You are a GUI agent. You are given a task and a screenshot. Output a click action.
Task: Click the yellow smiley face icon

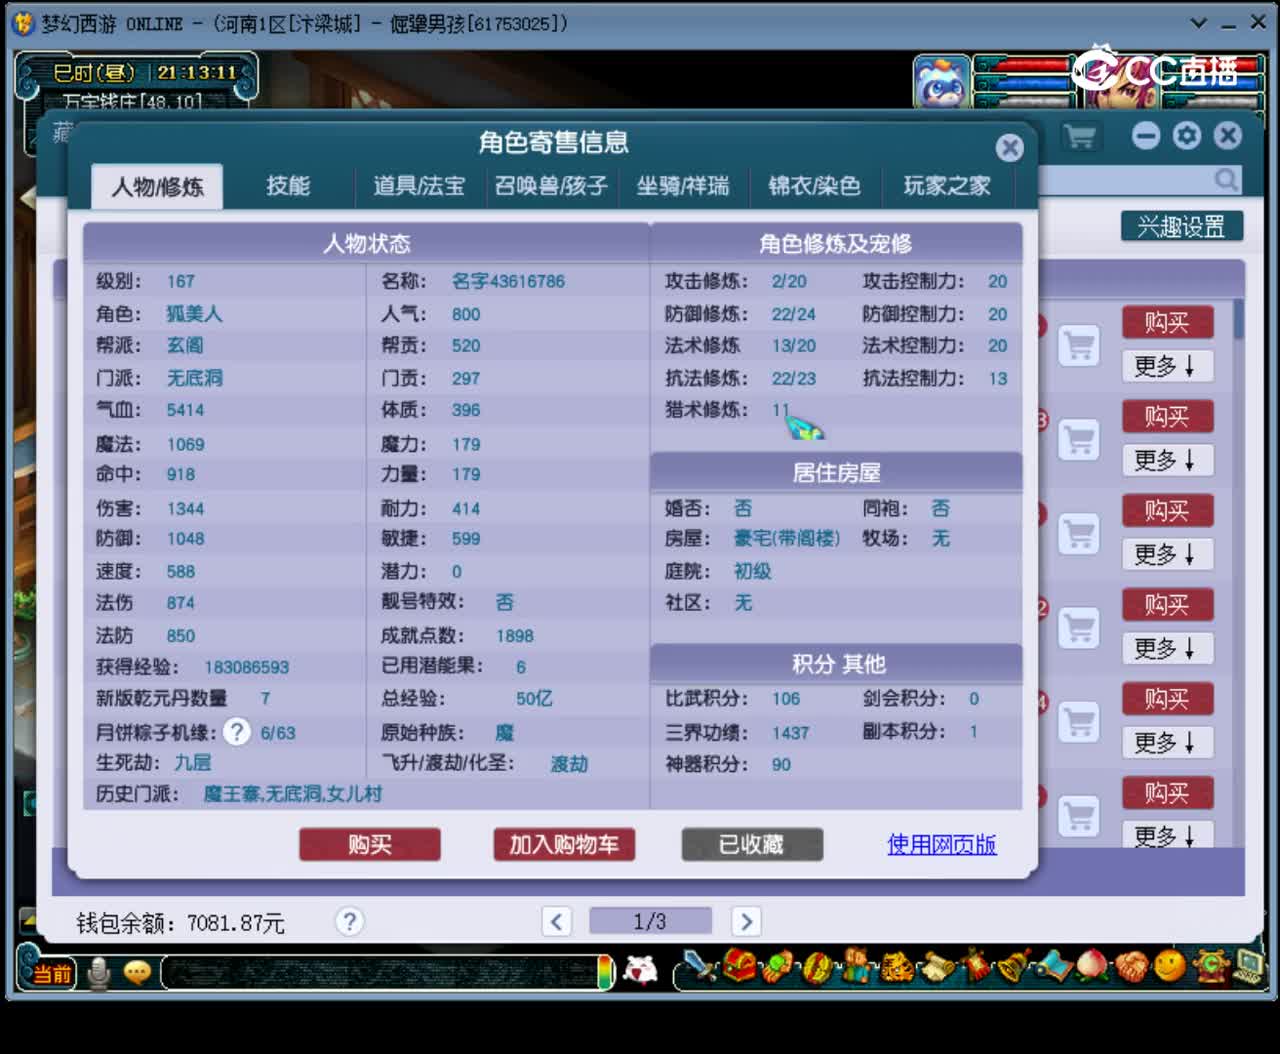(1170, 966)
